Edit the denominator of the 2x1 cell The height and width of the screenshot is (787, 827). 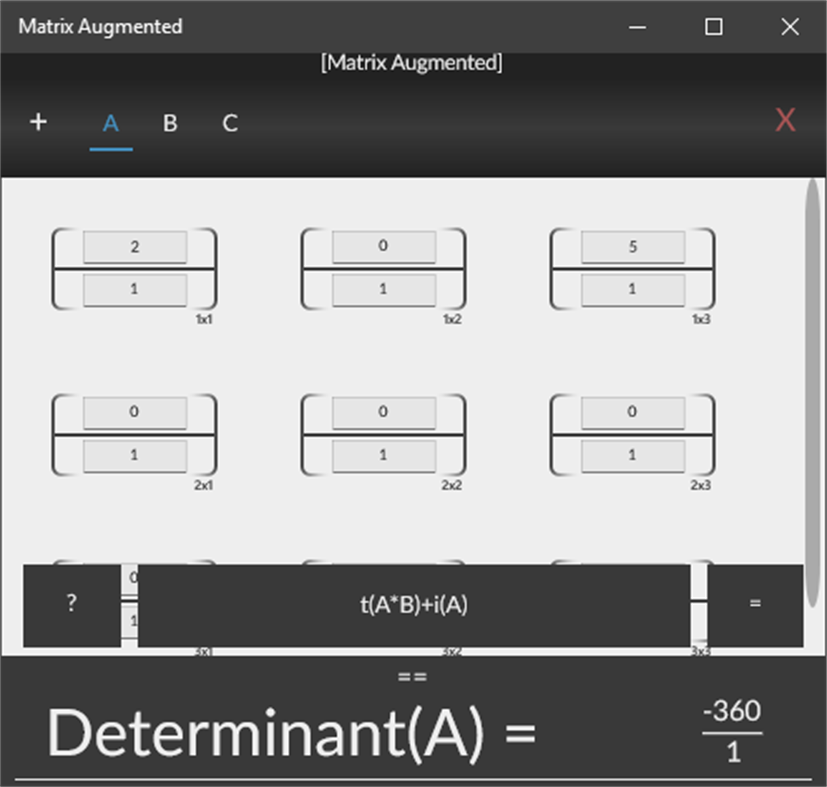tap(134, 455)
